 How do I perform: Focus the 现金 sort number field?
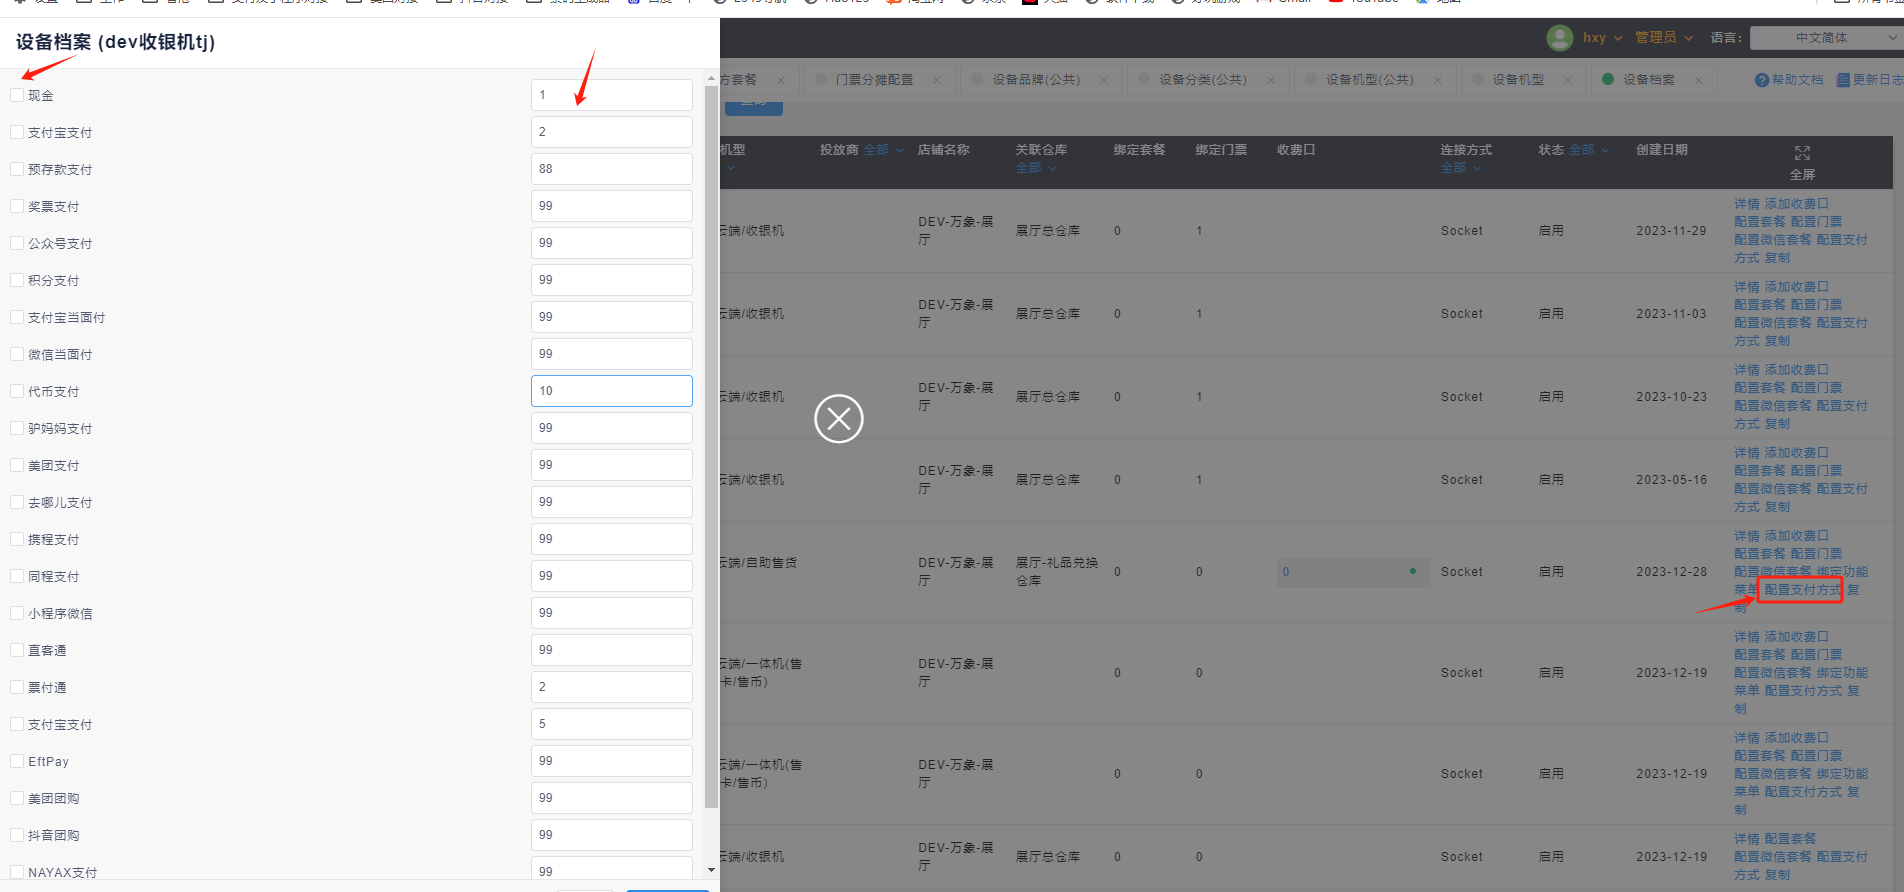pyautogui.click(x=612, y=95)
